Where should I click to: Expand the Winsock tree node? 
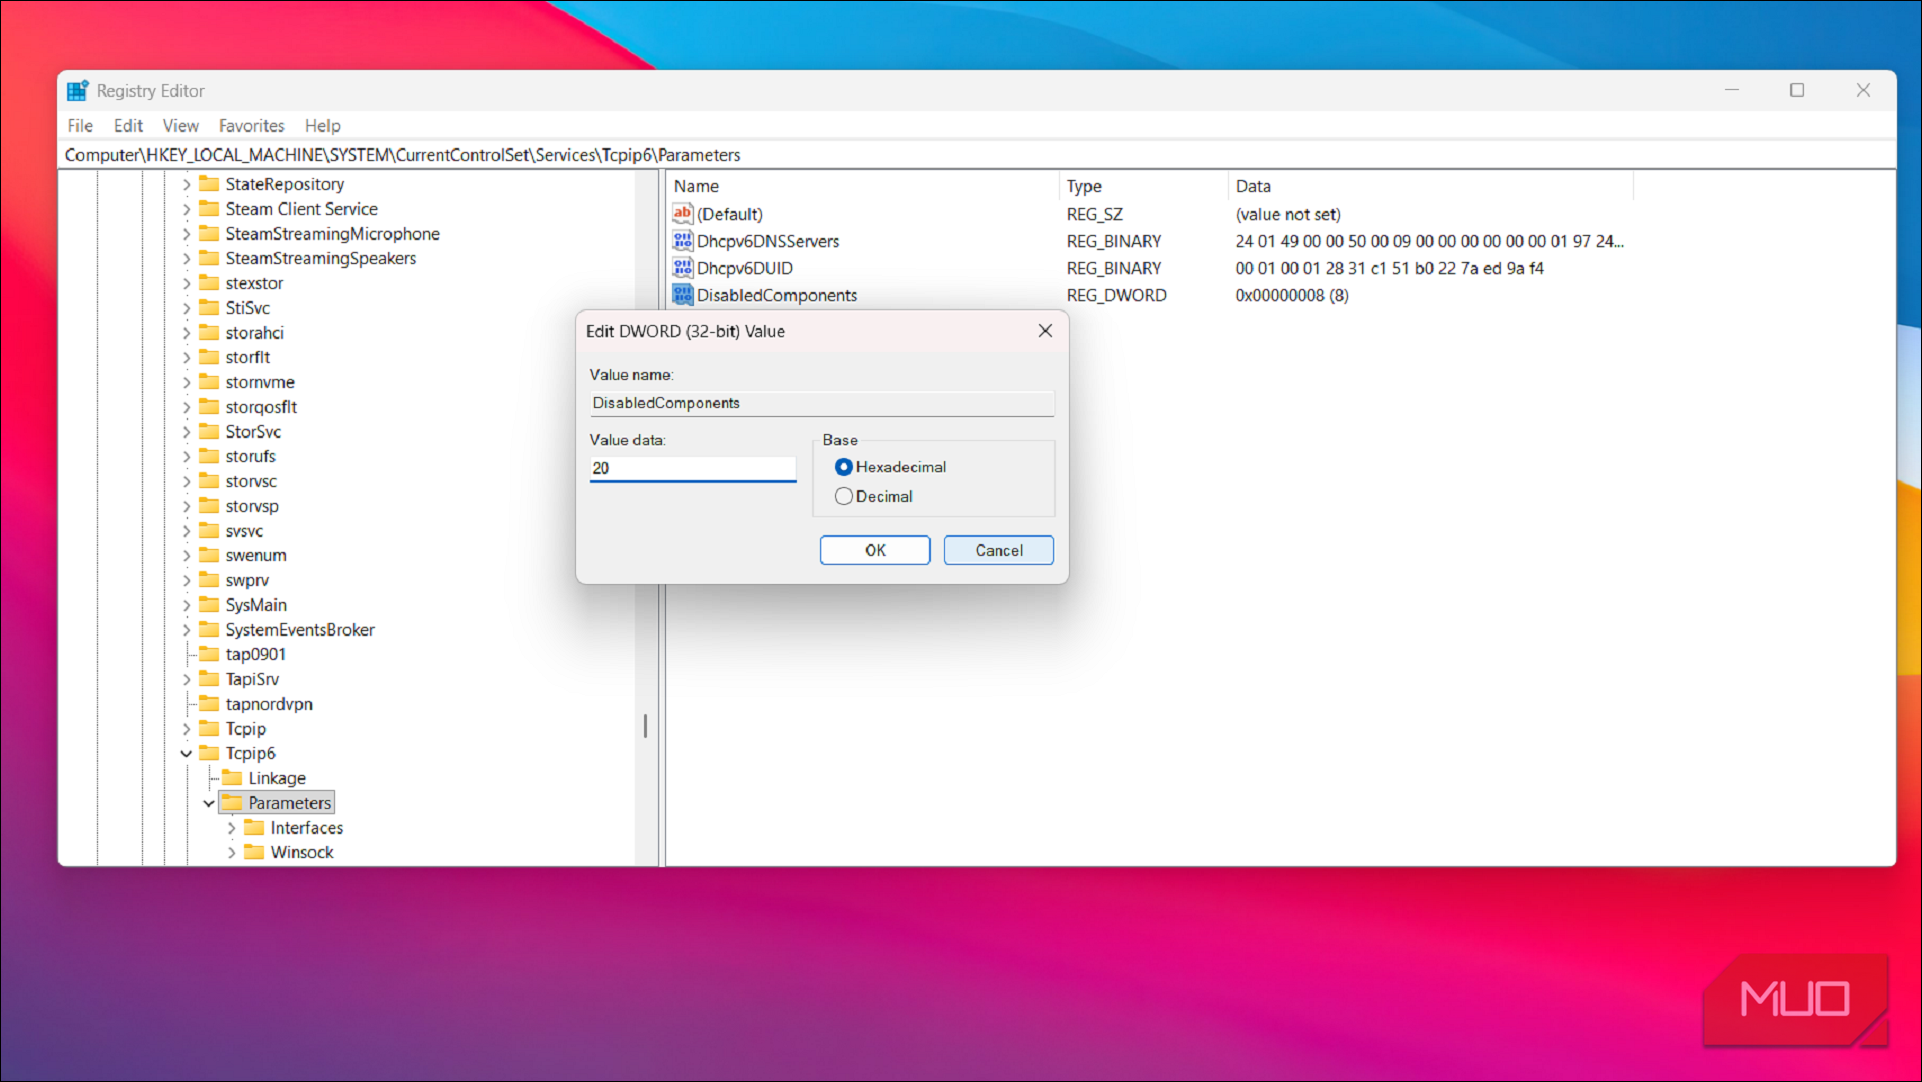[x=231, y=852]
